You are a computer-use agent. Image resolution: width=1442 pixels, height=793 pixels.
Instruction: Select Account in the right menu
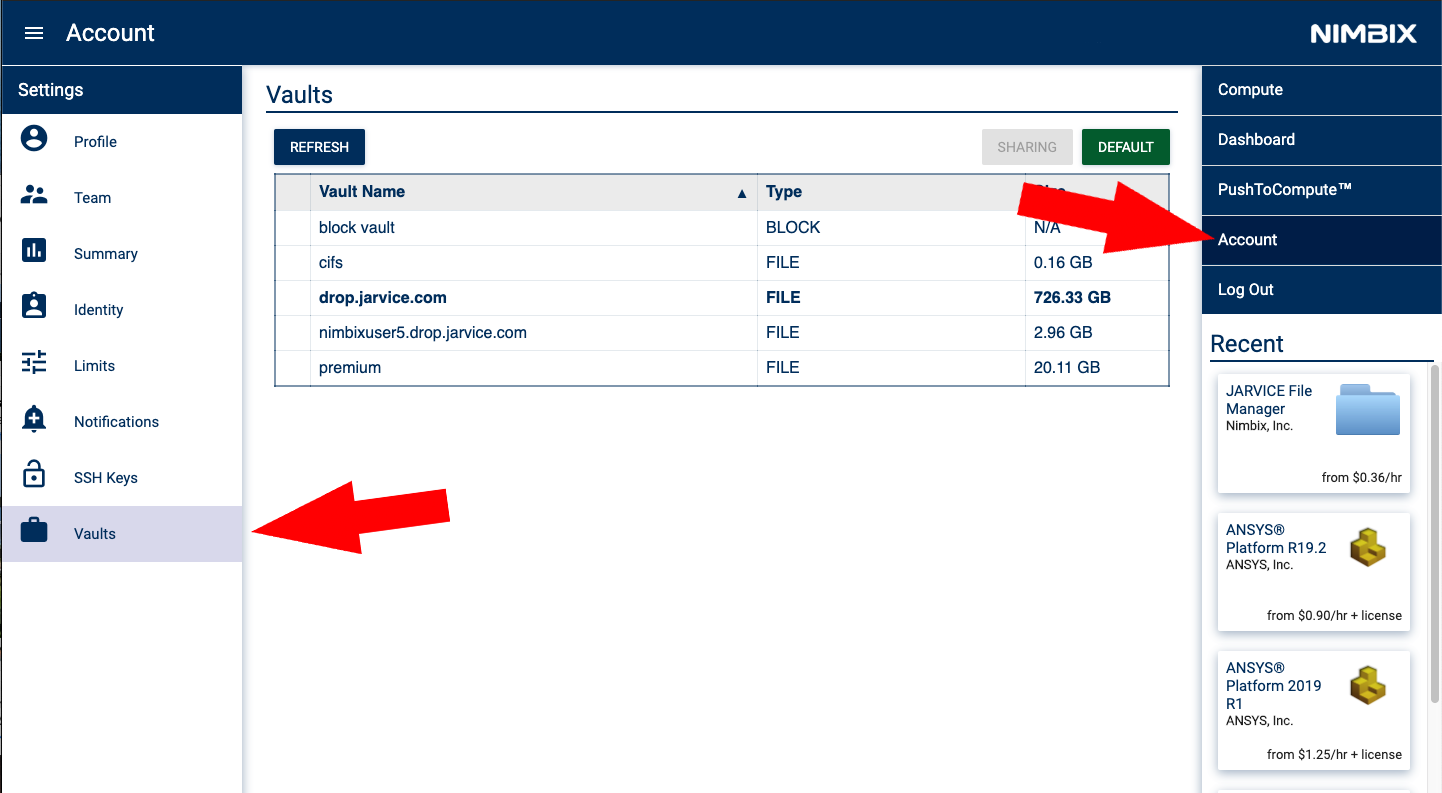(x=1321, y=239)
